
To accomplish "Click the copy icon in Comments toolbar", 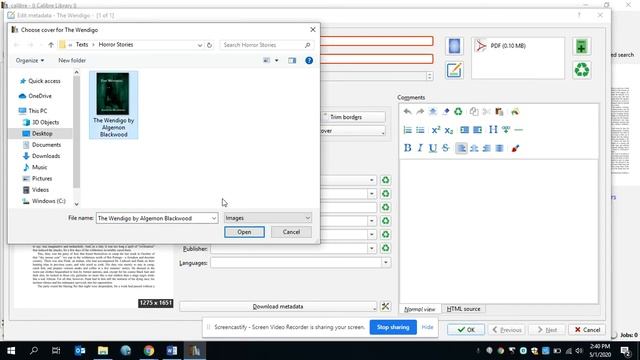I will 473,111.
